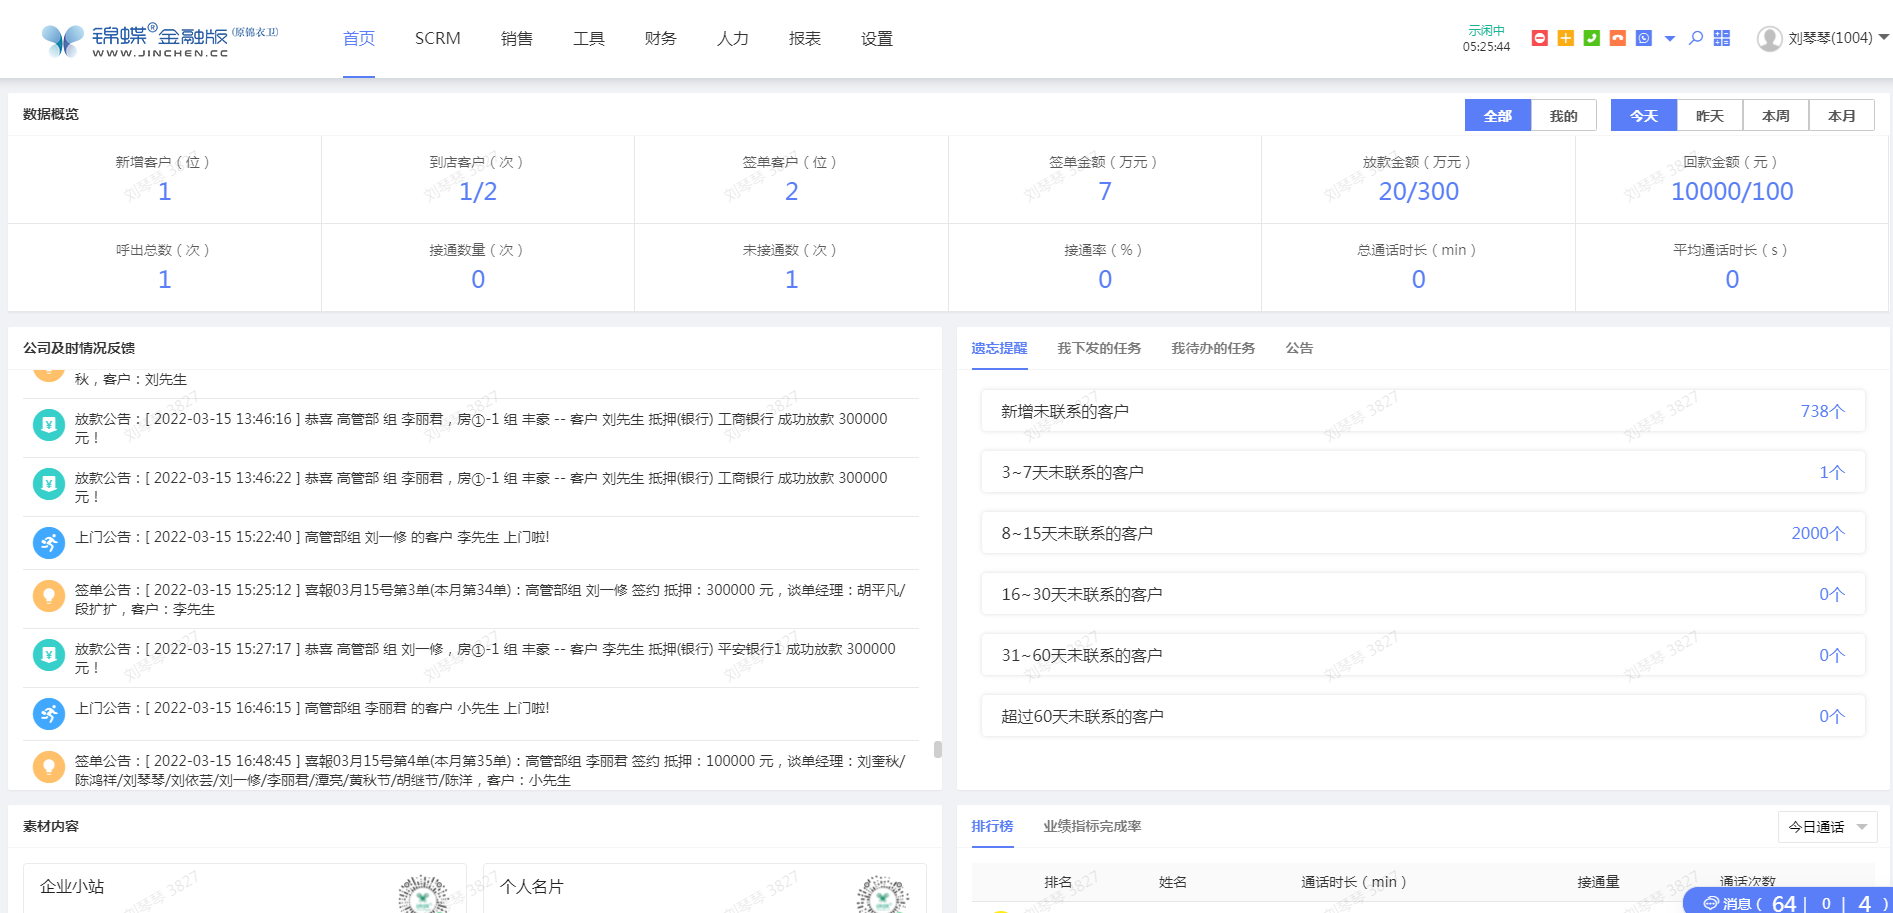This screenshot has height=913, width=1893.
Task: Click the runner icon of the 15:22:40 上门公告
Action: pos(48,543)
